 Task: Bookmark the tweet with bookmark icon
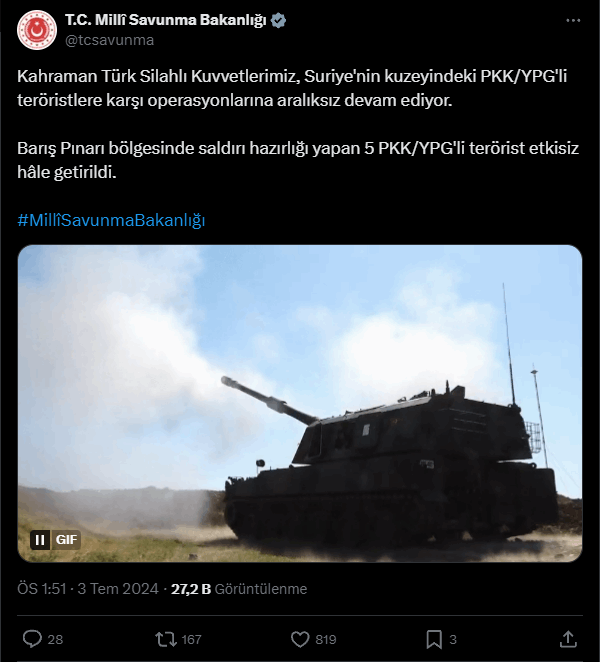point(434,639)
